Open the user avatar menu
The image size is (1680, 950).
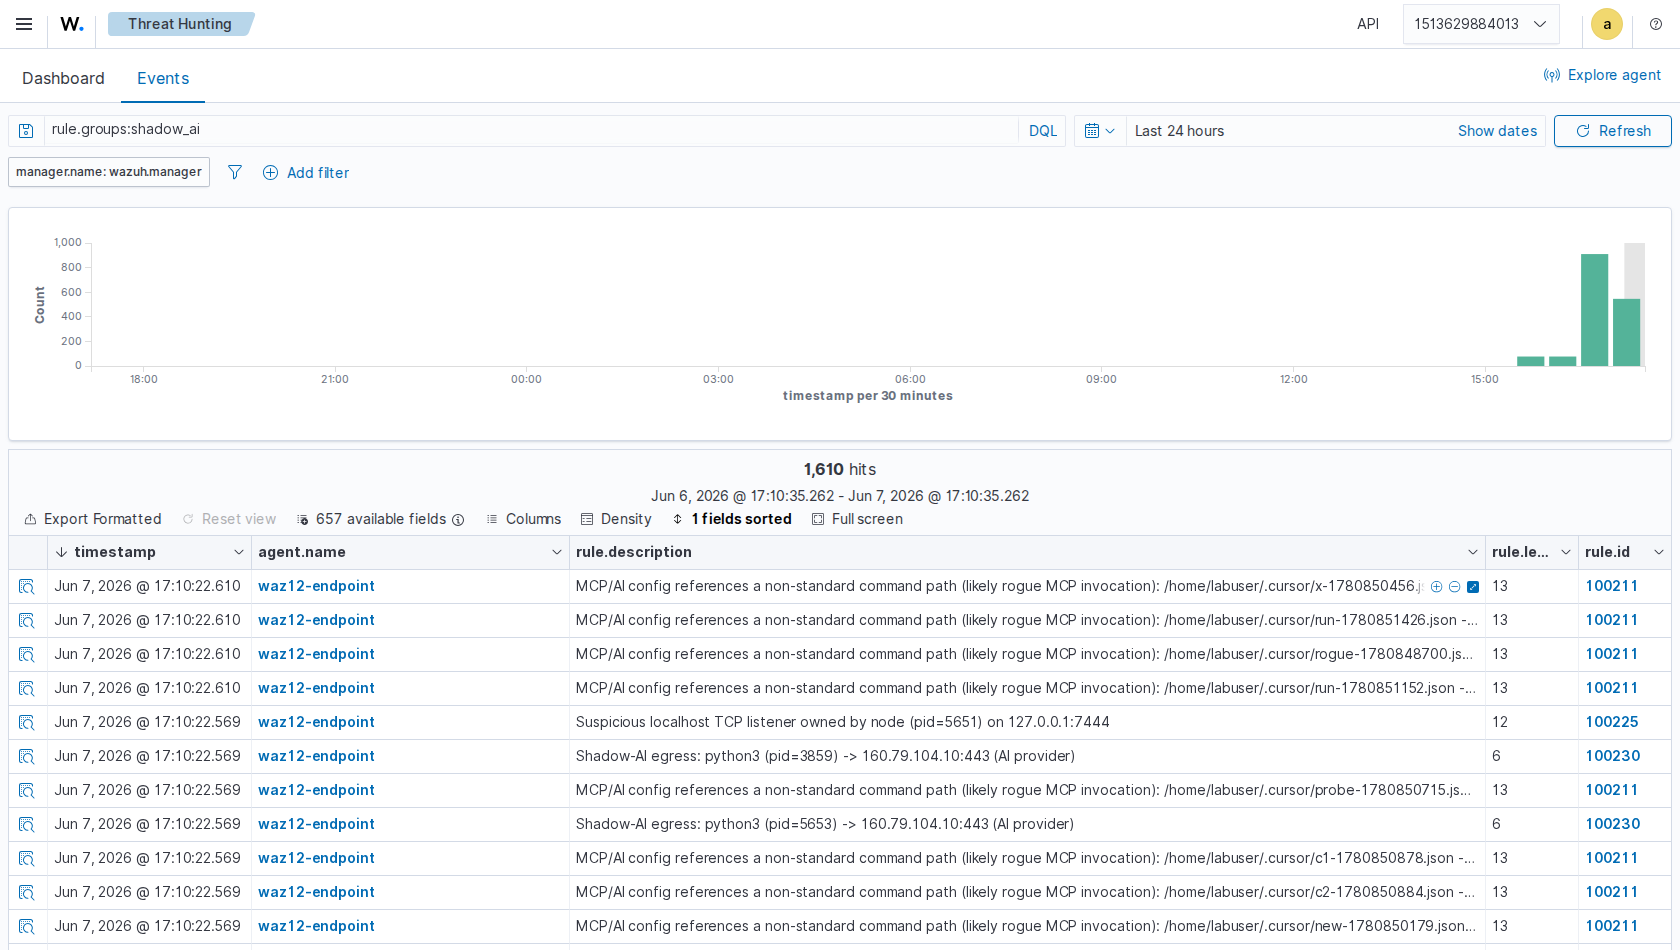click(1607, 24)
